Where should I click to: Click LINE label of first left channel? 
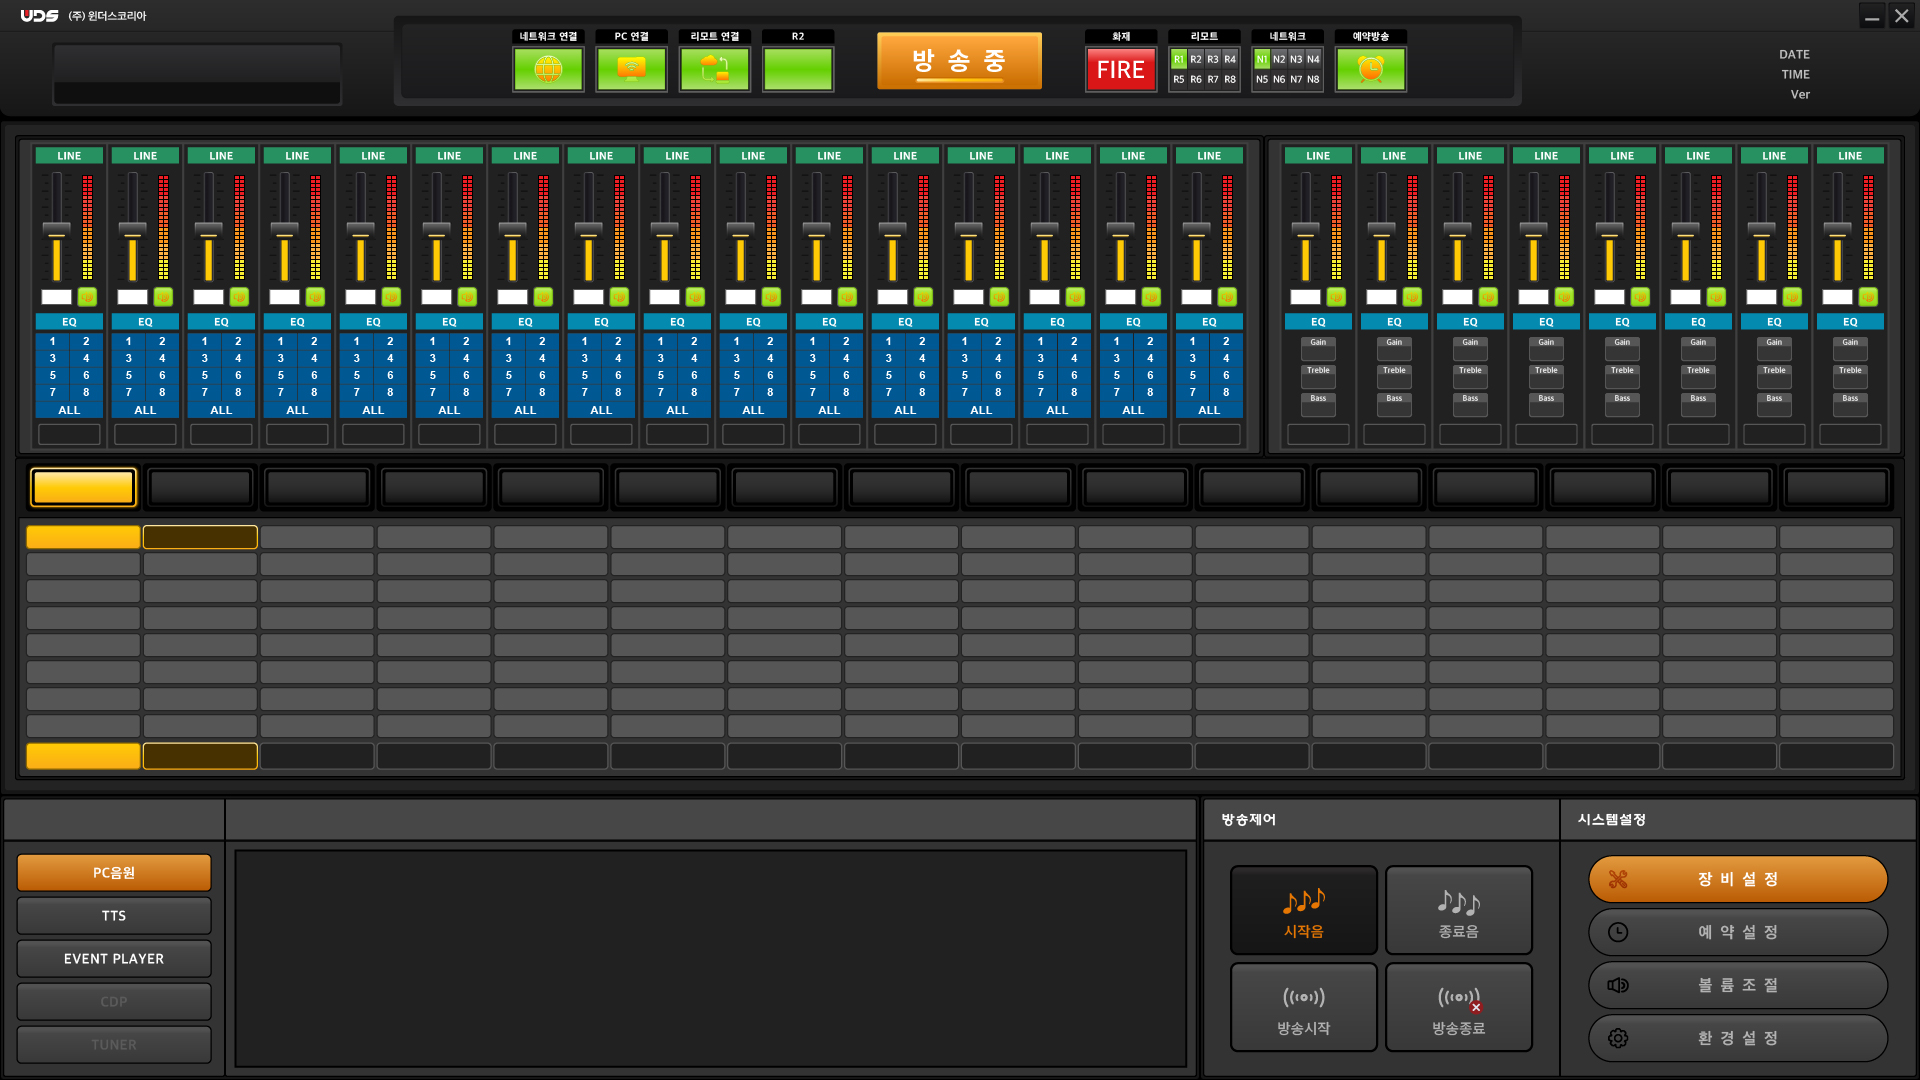click(x=69, y=156)
